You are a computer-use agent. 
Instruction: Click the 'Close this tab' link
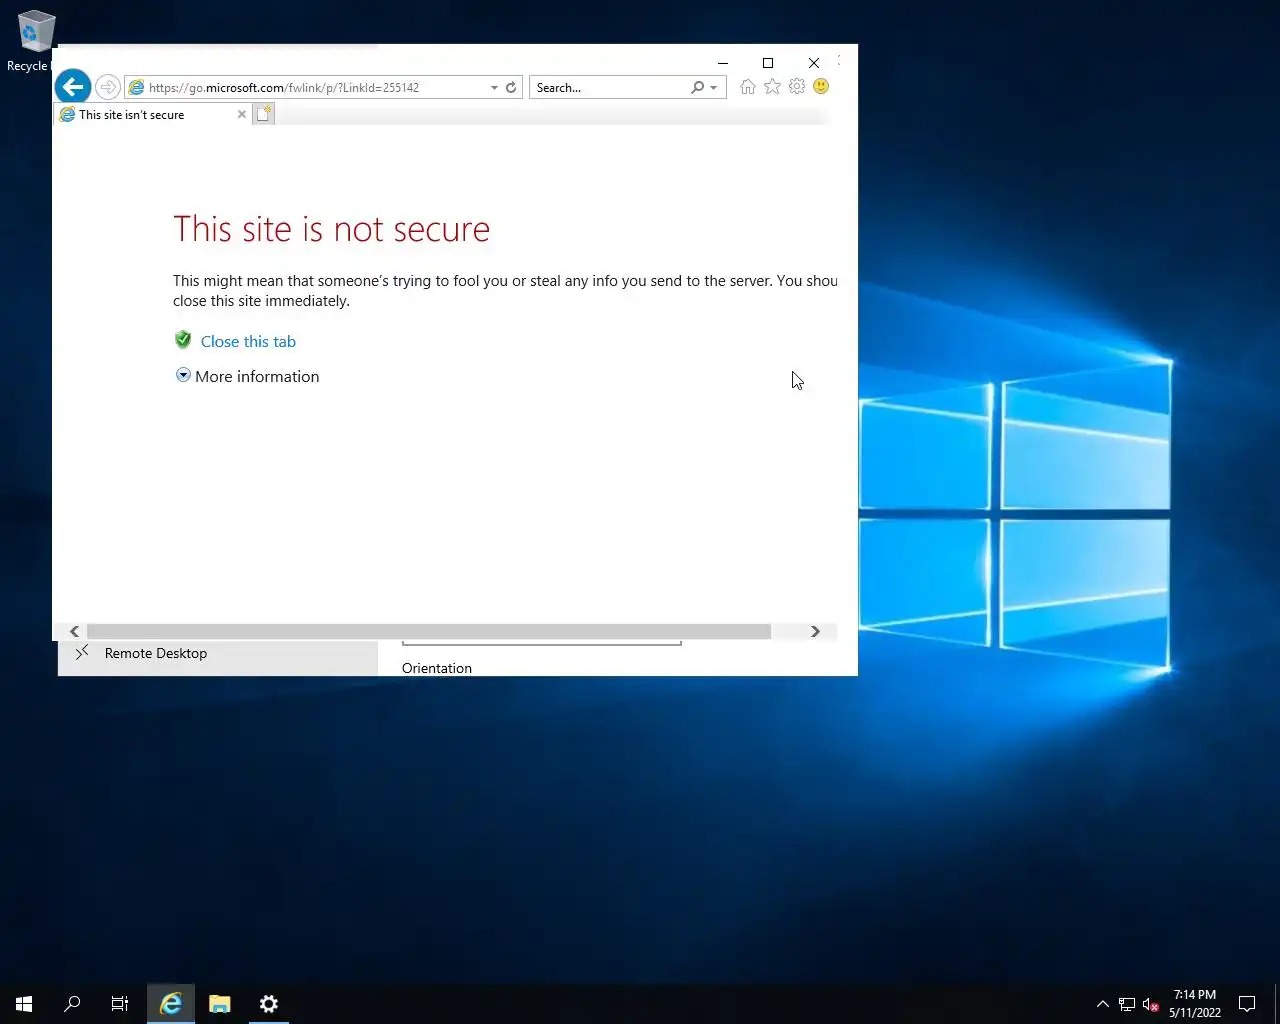click(248, 342)
